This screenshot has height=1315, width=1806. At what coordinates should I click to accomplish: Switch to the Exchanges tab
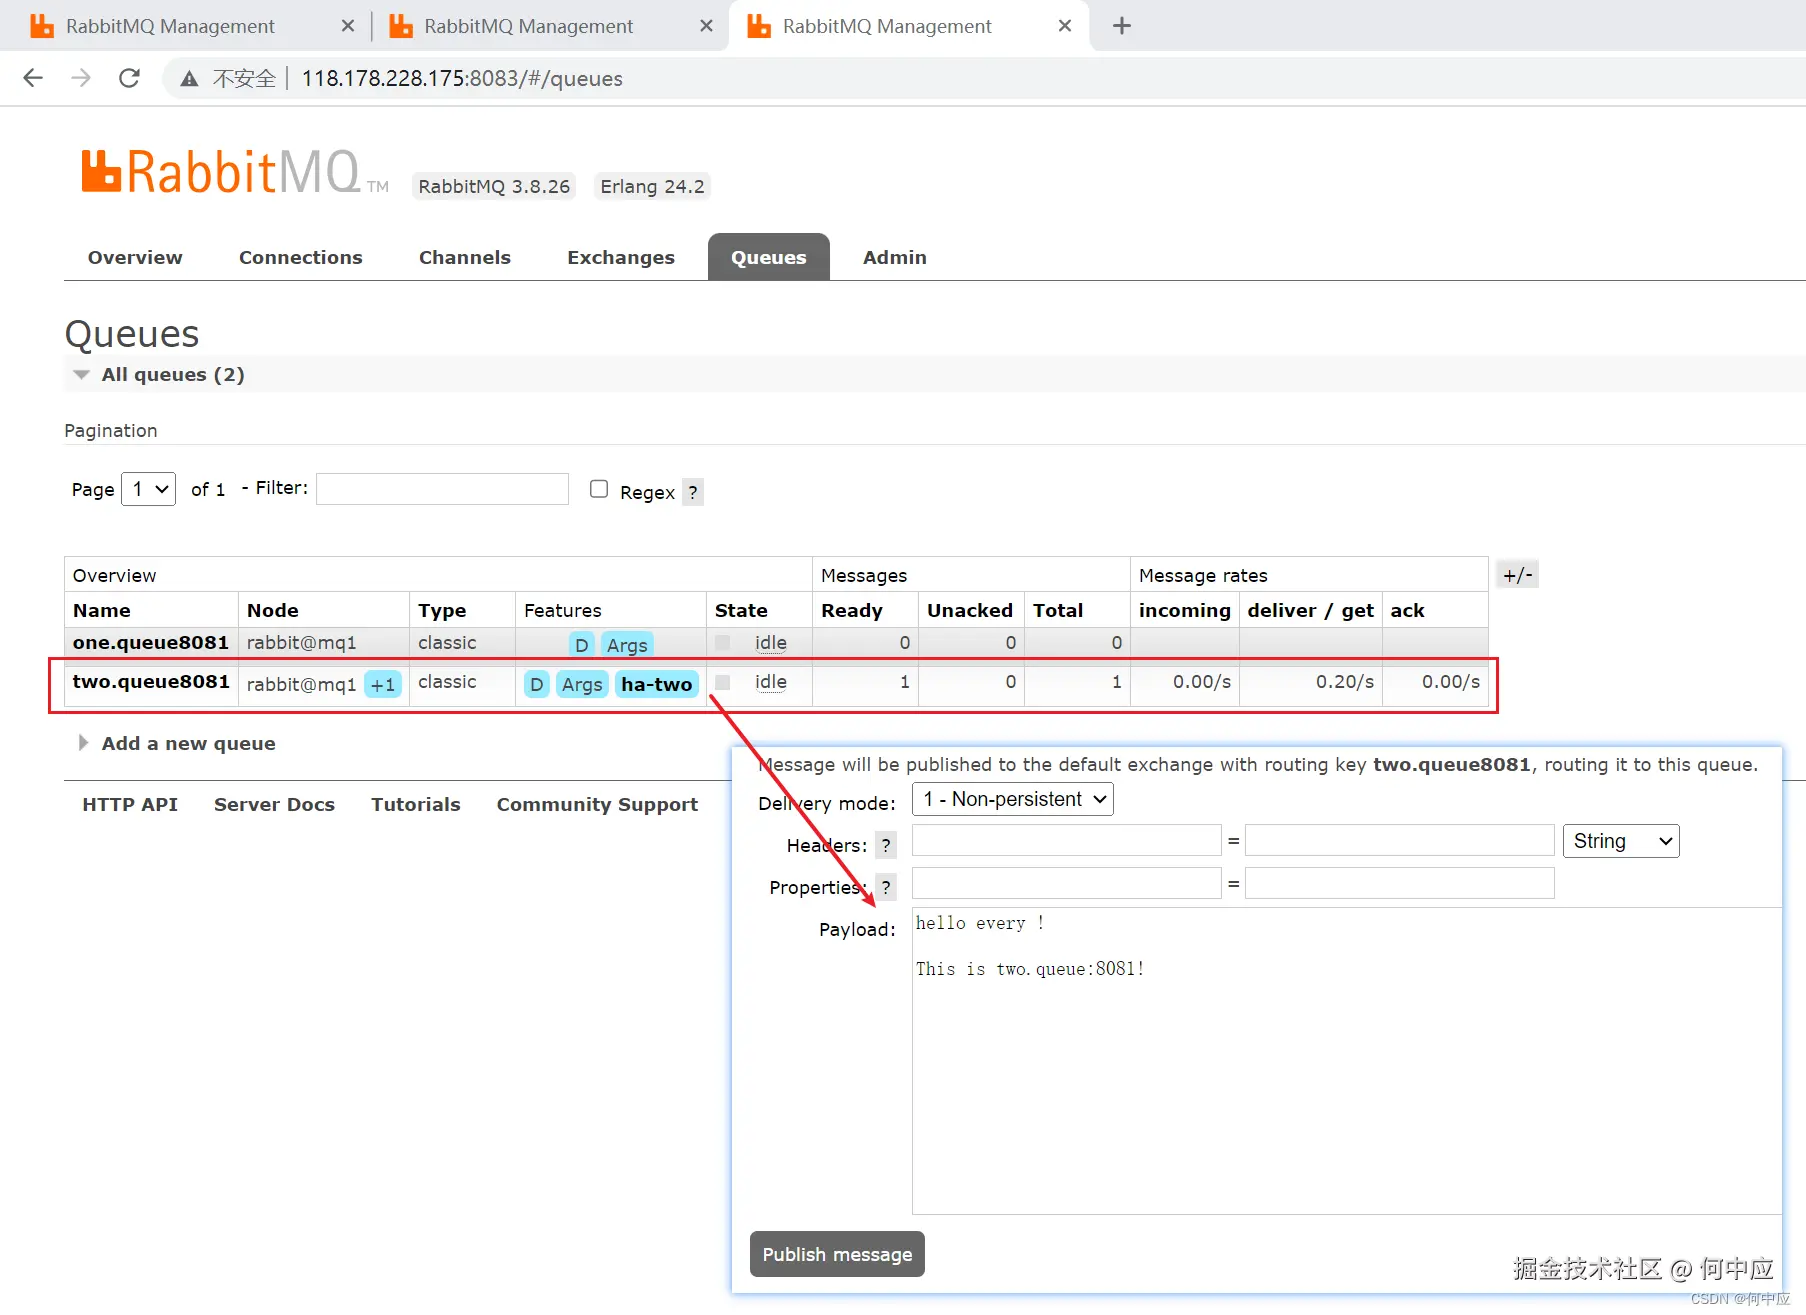click(x=621, y=257)
